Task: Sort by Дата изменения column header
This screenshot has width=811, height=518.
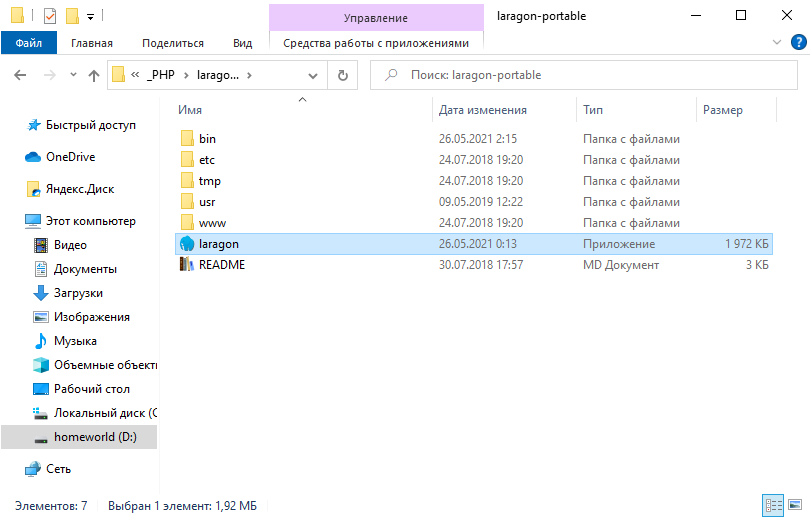Action: [482, 110]
